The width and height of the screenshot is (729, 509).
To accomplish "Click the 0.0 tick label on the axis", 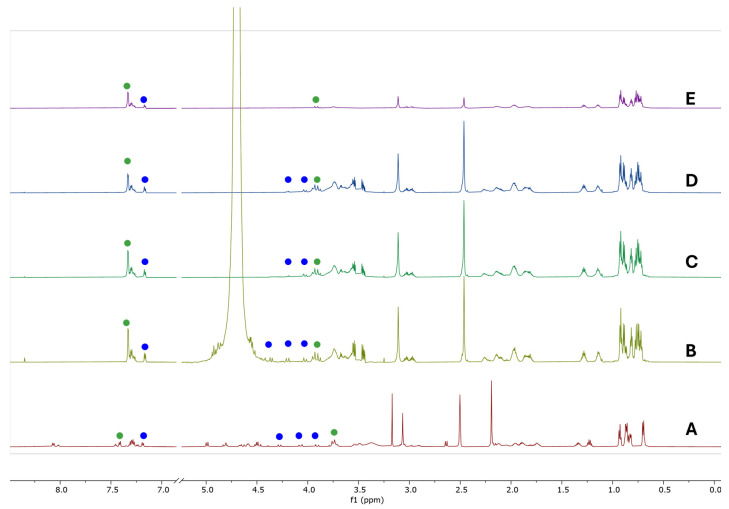I will tap(716, 490).
